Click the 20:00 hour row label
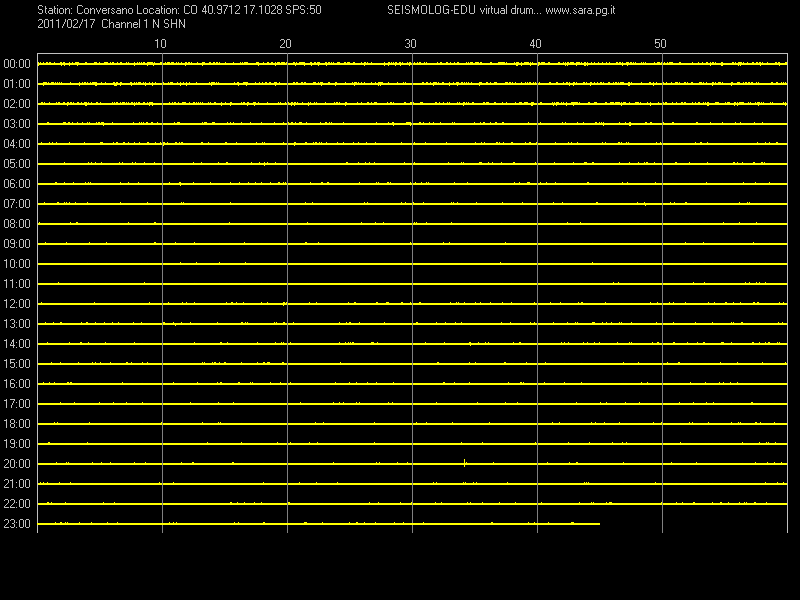 [17, 464]
